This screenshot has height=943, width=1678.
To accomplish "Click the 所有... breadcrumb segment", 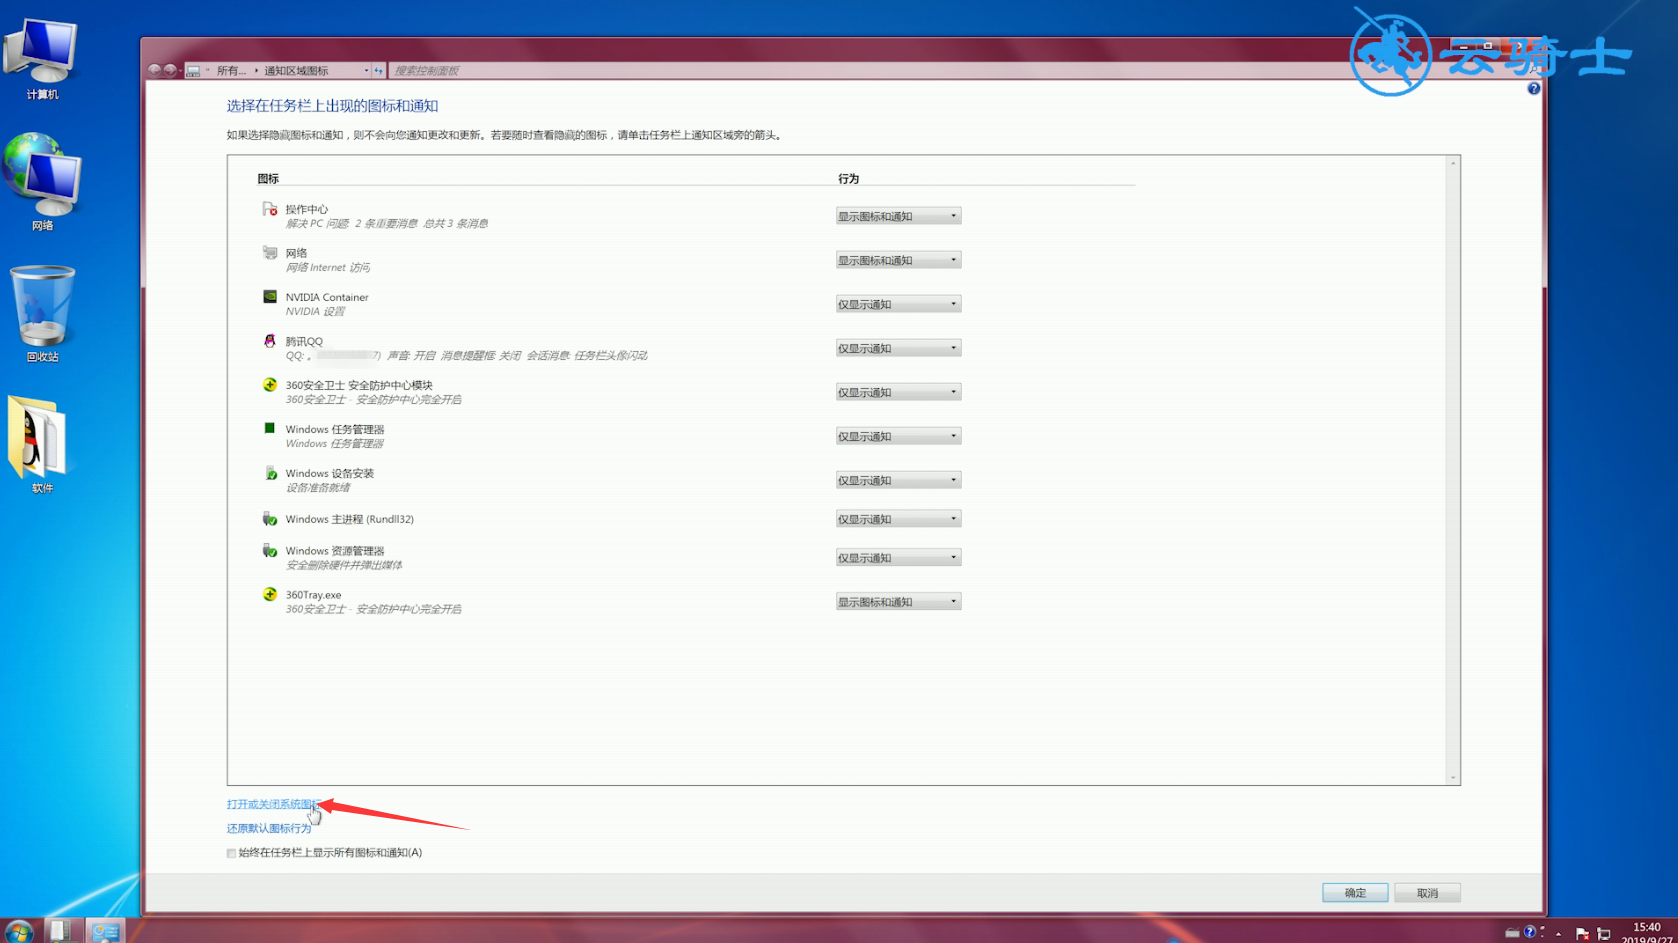I will (231, 71).
